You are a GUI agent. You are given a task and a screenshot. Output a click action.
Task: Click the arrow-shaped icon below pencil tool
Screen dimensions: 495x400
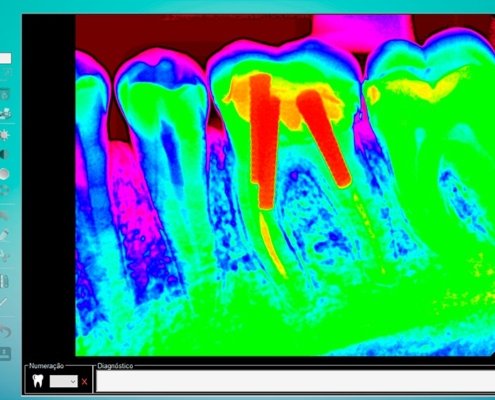point(4,256)
